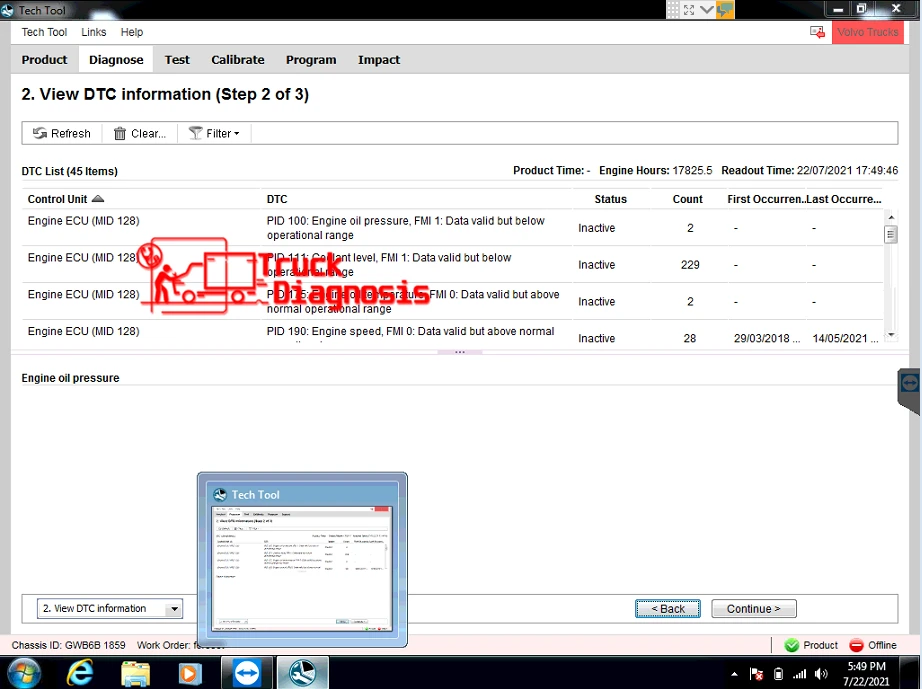Screen dimensions: 922x689
Task: Open the Impact tab
Action: click(379, 60)
